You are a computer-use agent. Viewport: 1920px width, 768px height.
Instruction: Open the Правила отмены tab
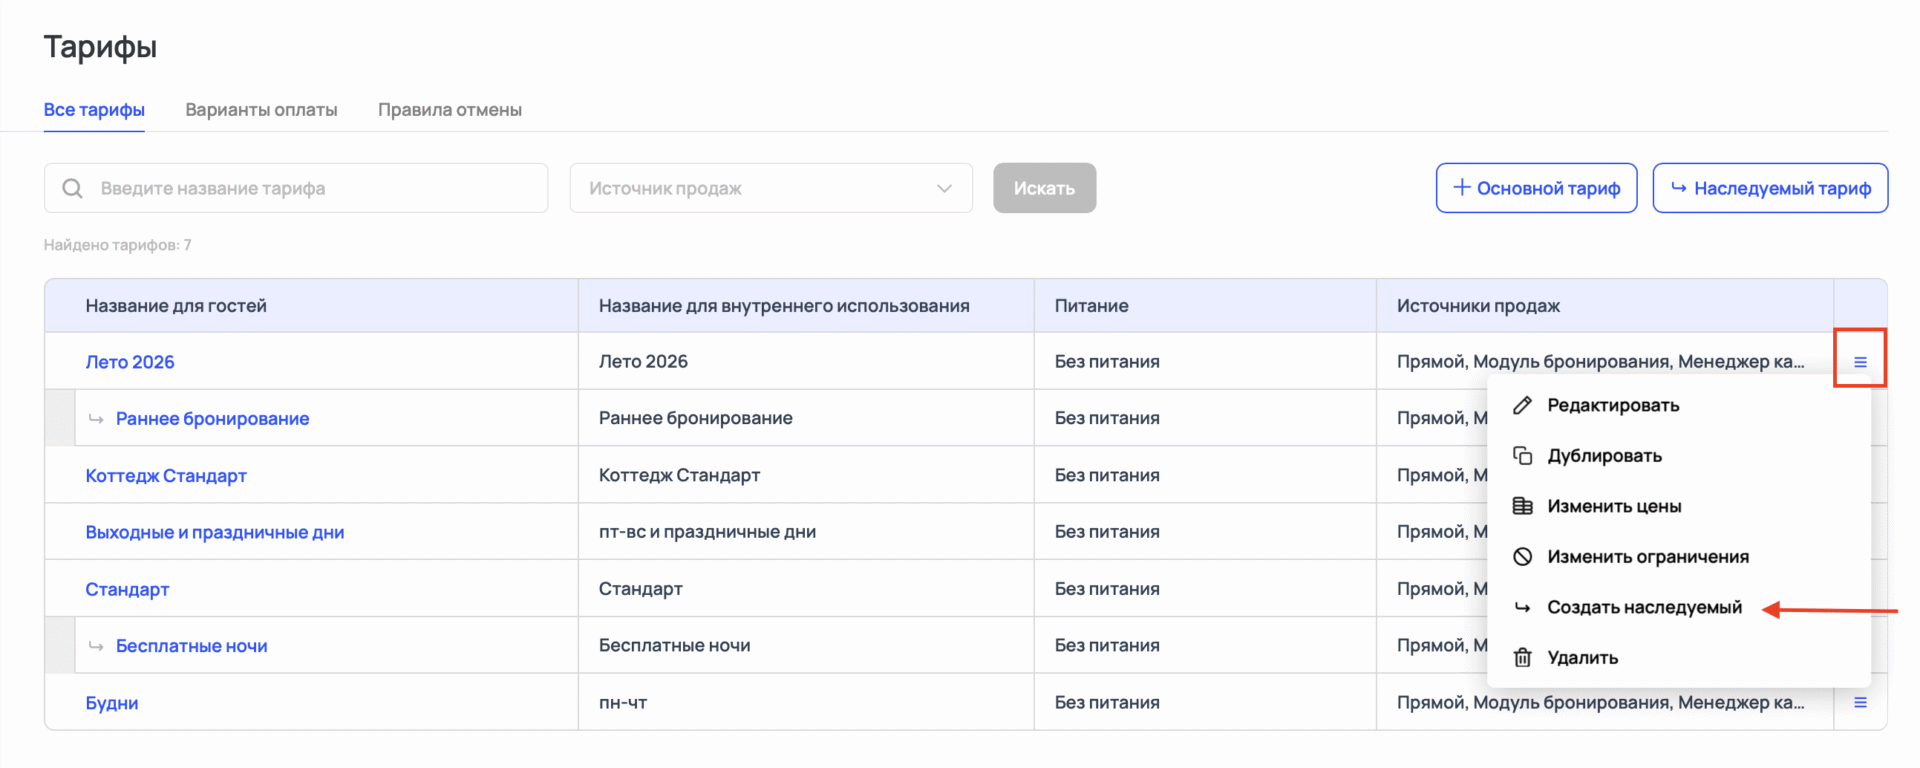449,110
